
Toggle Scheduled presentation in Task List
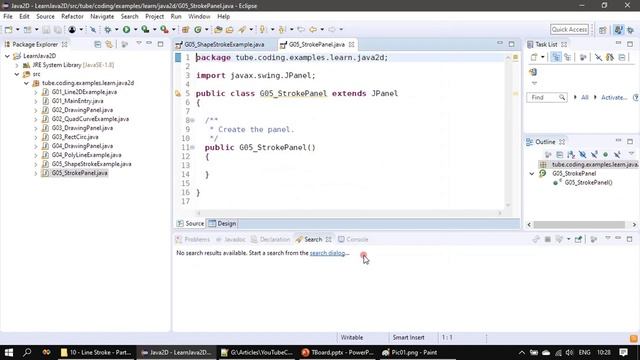pos(567,57)
